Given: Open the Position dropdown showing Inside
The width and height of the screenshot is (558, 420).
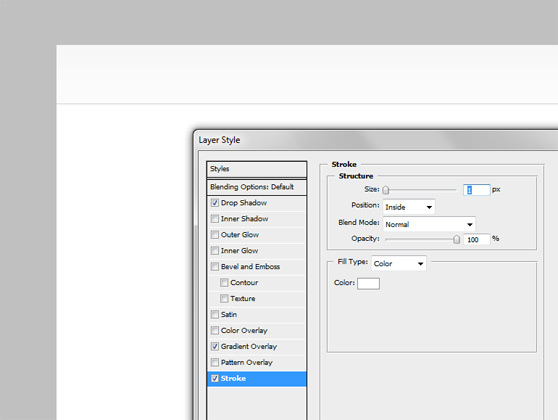Looking at the screenshot, I should tap(409, 207).
